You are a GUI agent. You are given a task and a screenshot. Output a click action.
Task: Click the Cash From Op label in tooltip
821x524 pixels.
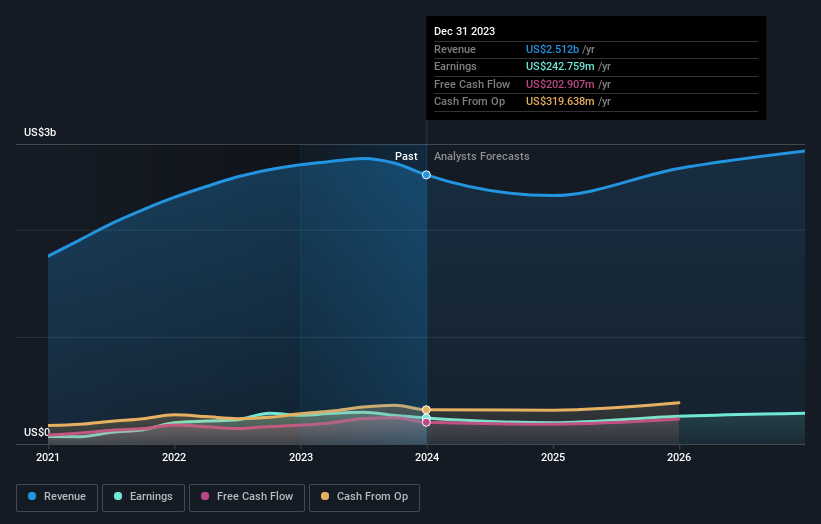pyautogui.click(x=469, y=102)
